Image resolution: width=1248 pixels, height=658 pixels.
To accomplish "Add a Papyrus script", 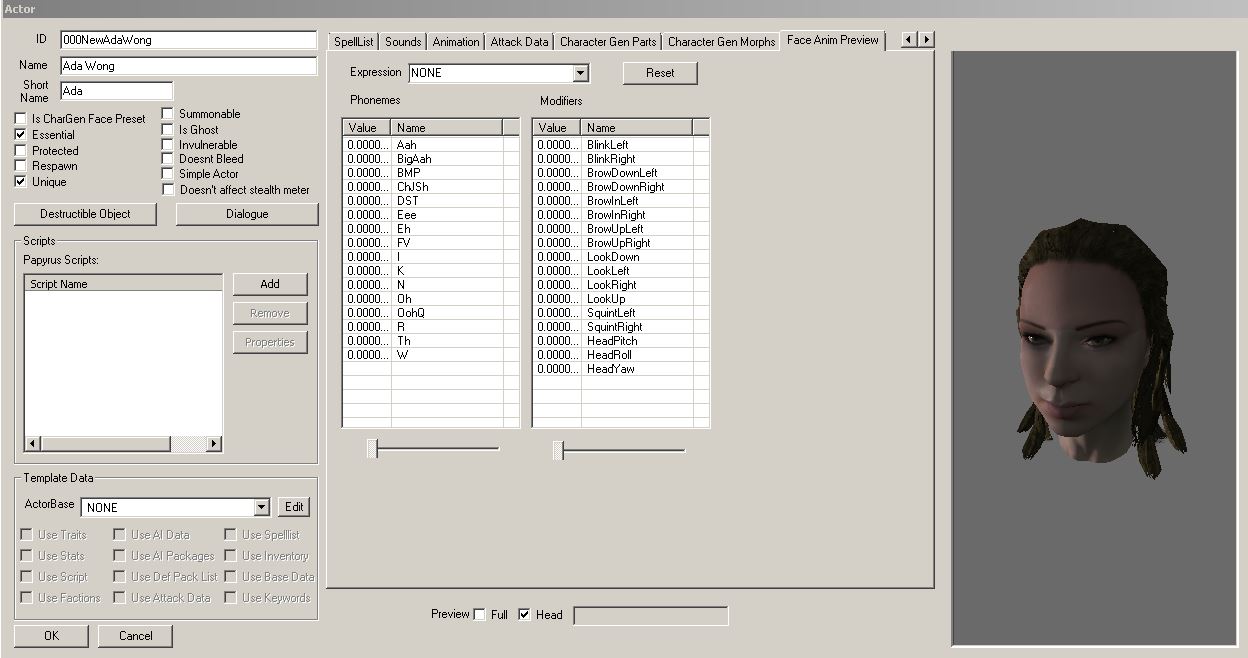I will (x=270, y=284).
